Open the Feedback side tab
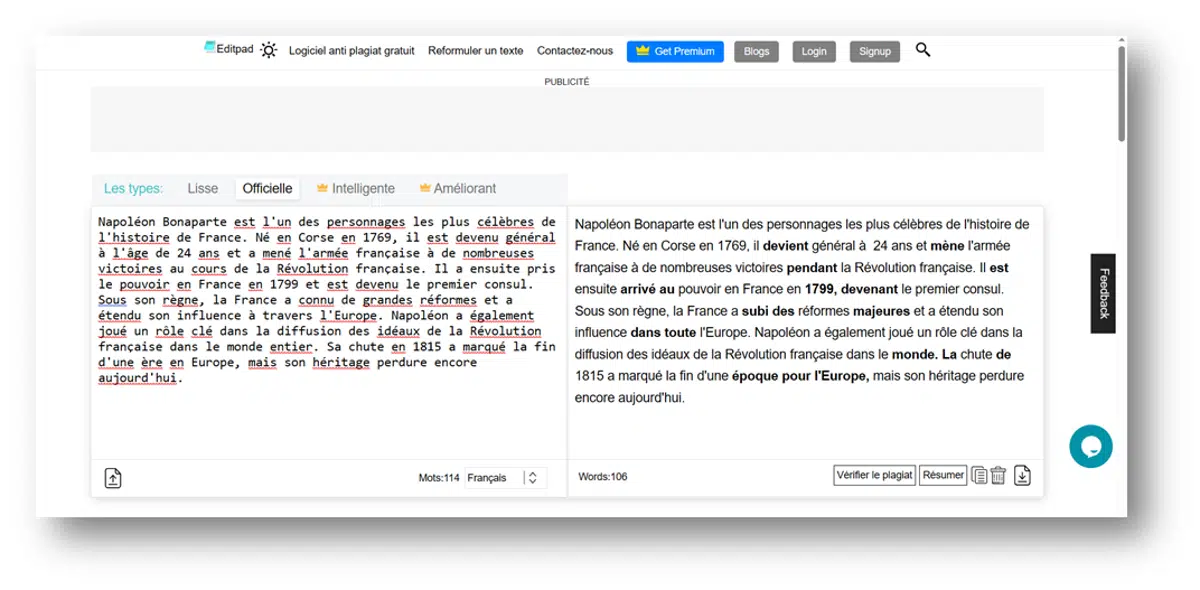 pyautogui.click(x=1103, y=293)
